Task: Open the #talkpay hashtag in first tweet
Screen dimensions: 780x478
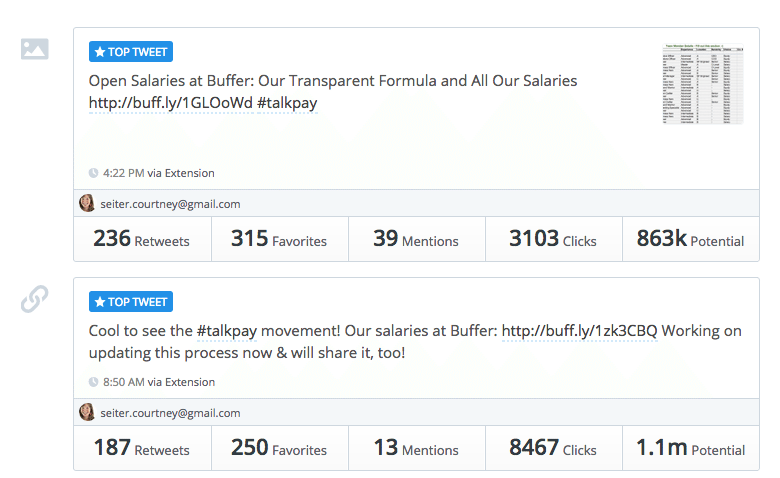Action: [288, 103]
